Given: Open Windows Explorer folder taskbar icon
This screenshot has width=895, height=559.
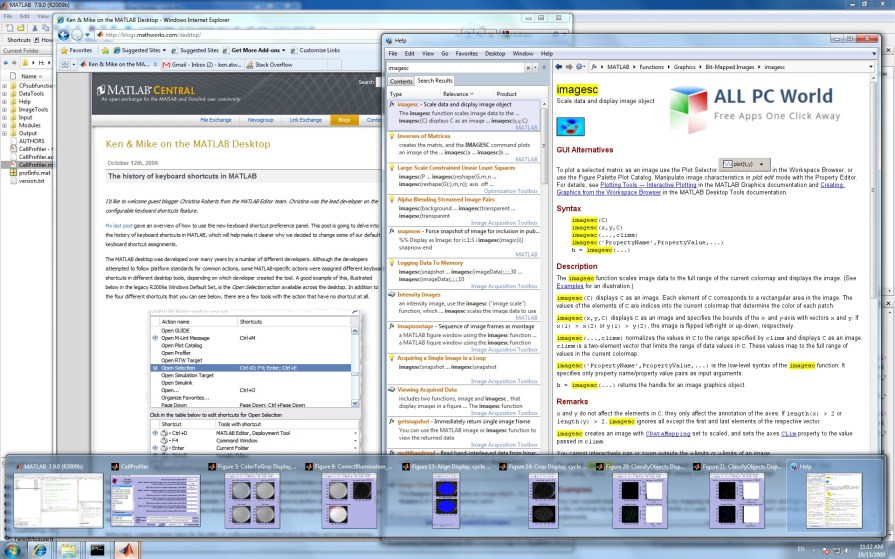Looking at the screenshot, I should coord(68,550).
